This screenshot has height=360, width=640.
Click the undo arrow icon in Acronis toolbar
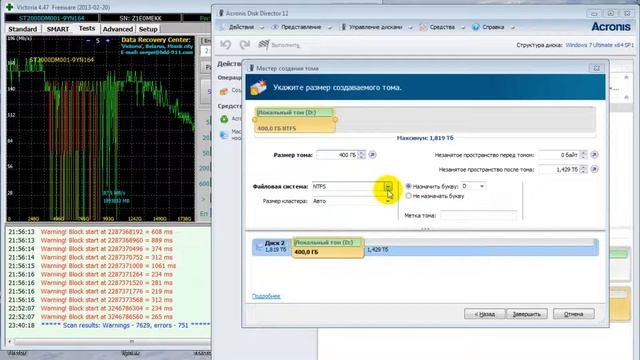click(226, 44)
